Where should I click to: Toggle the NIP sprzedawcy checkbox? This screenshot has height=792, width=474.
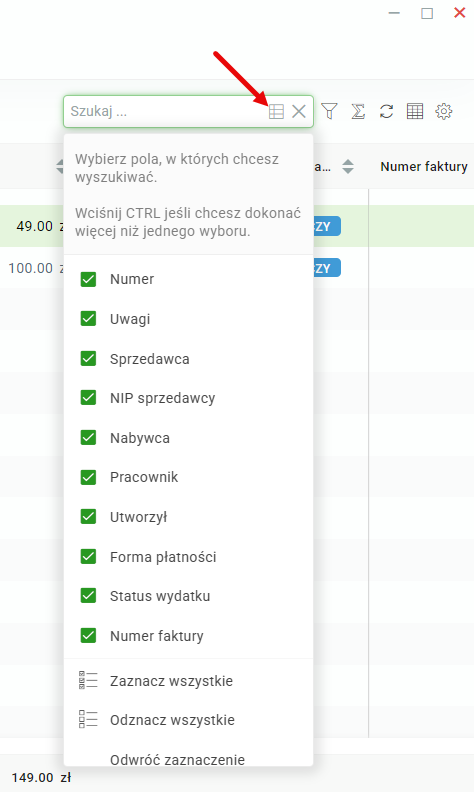88,398
